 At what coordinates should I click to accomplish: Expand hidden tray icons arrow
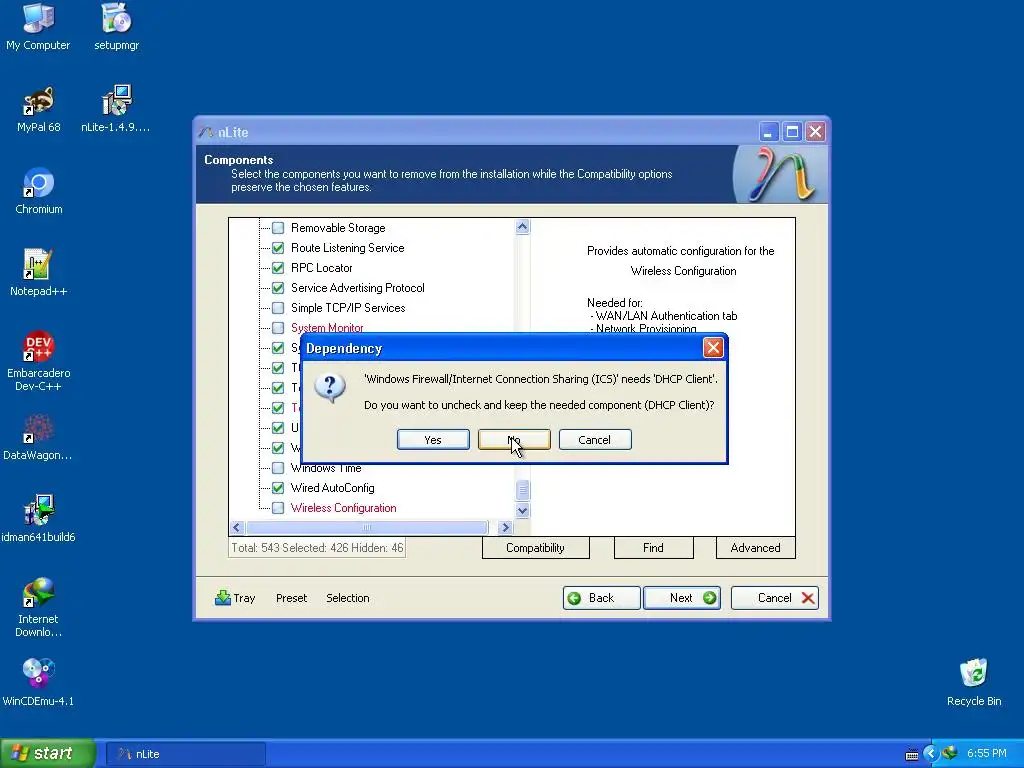[931, 754]
